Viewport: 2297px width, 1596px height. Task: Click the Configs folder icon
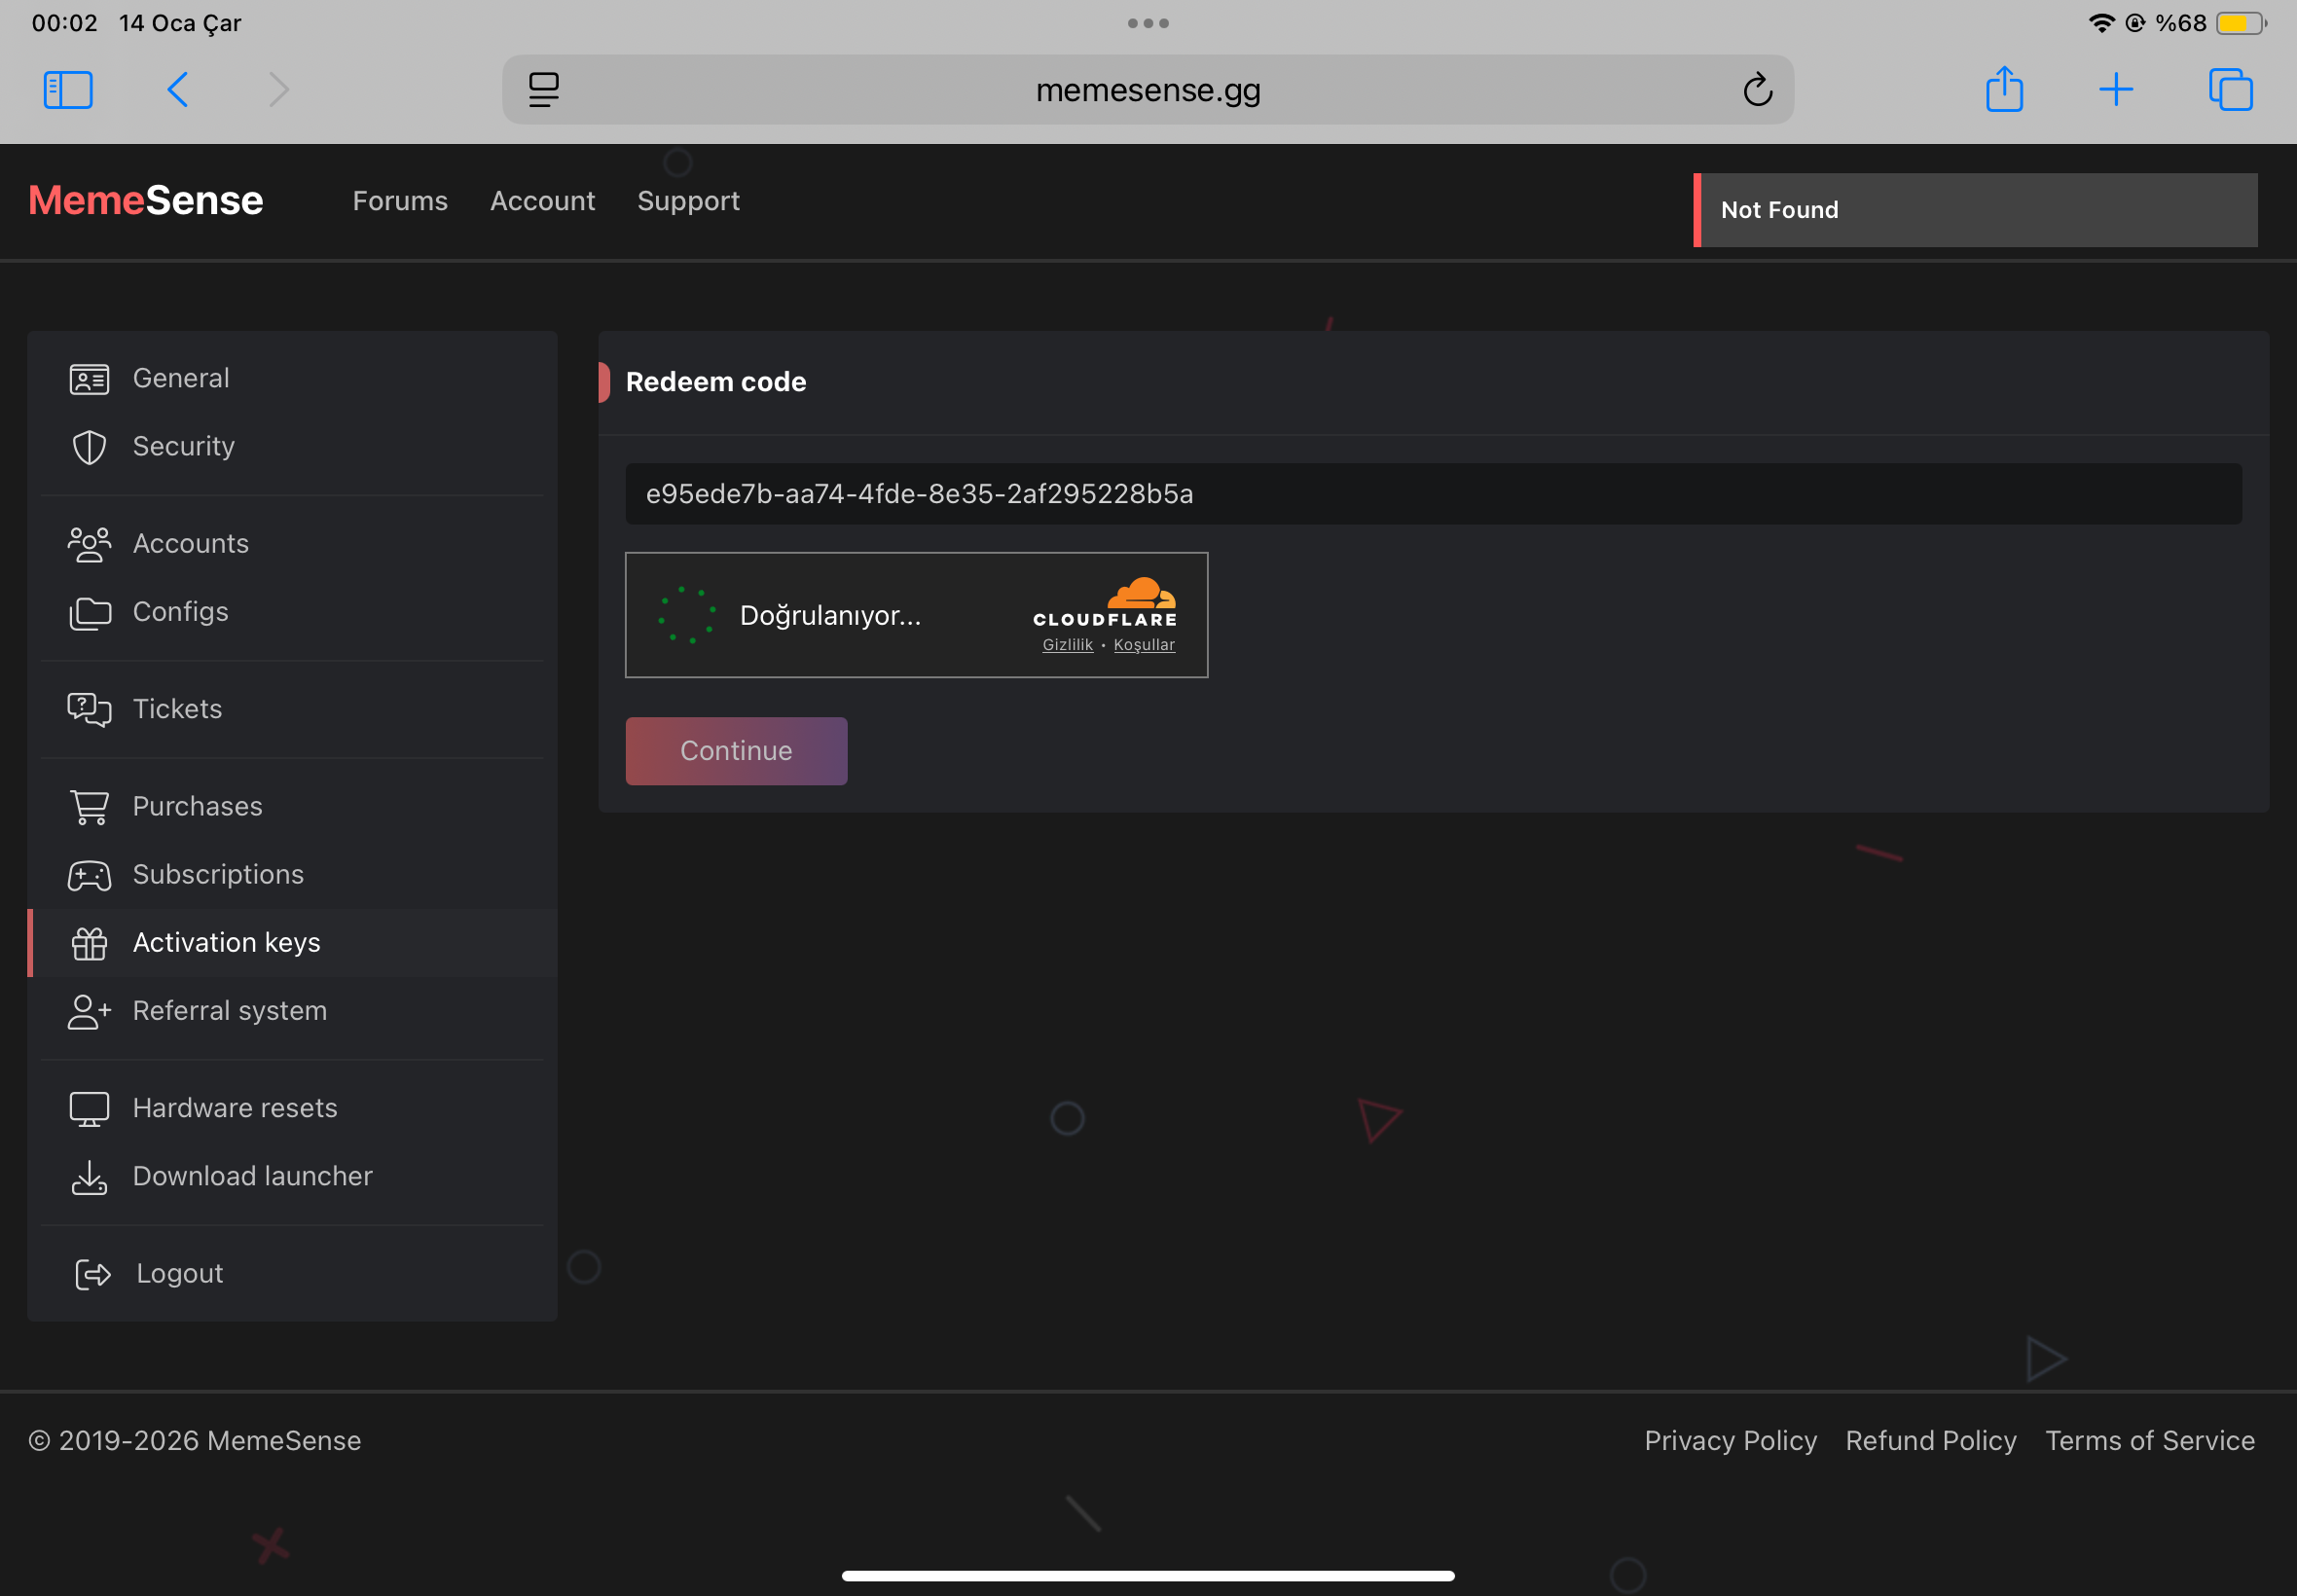(89, 612)
